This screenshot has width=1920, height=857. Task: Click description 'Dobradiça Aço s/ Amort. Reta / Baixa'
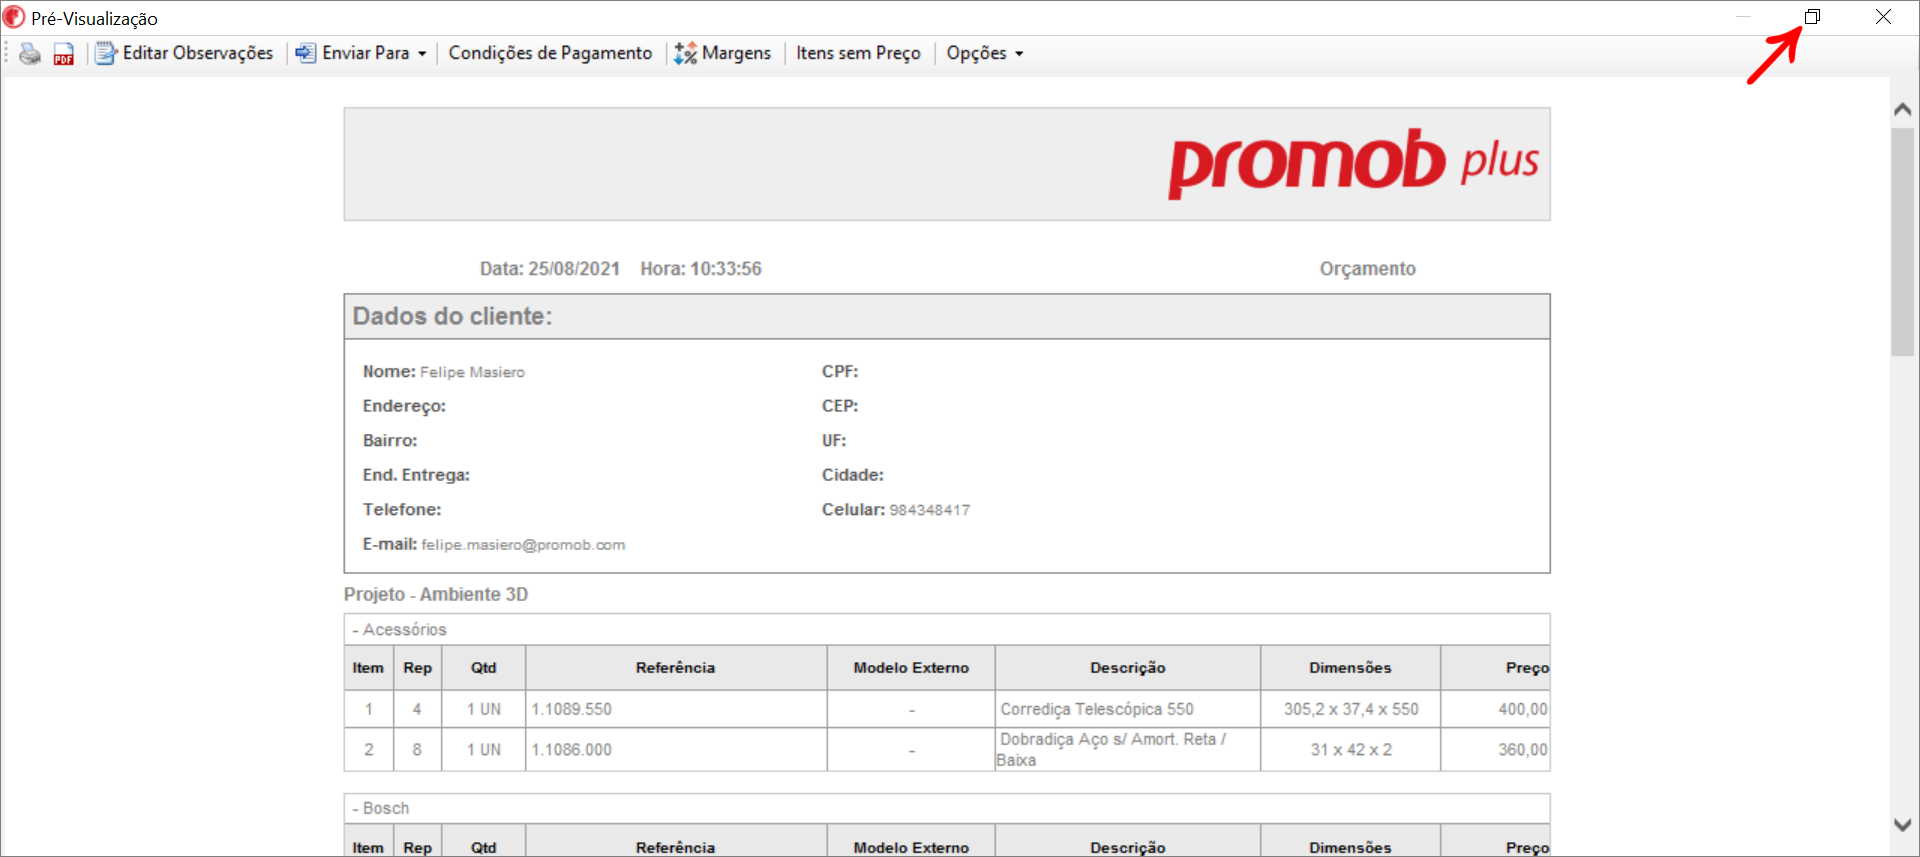click(1112, 750)
